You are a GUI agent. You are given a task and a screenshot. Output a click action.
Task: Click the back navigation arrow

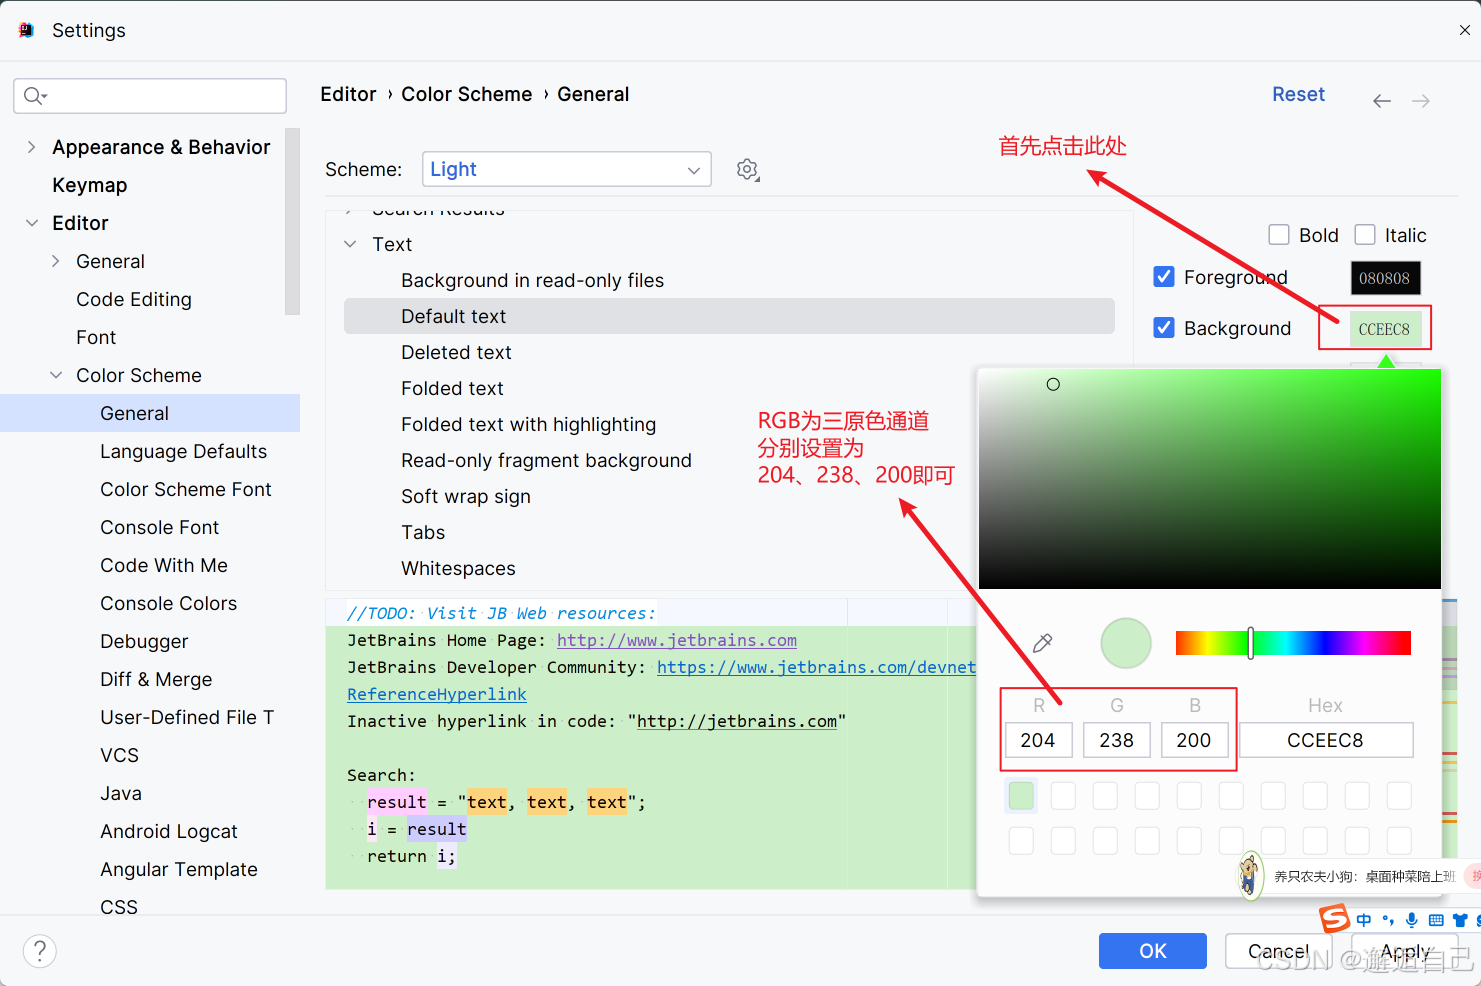tap(1382, 101)
